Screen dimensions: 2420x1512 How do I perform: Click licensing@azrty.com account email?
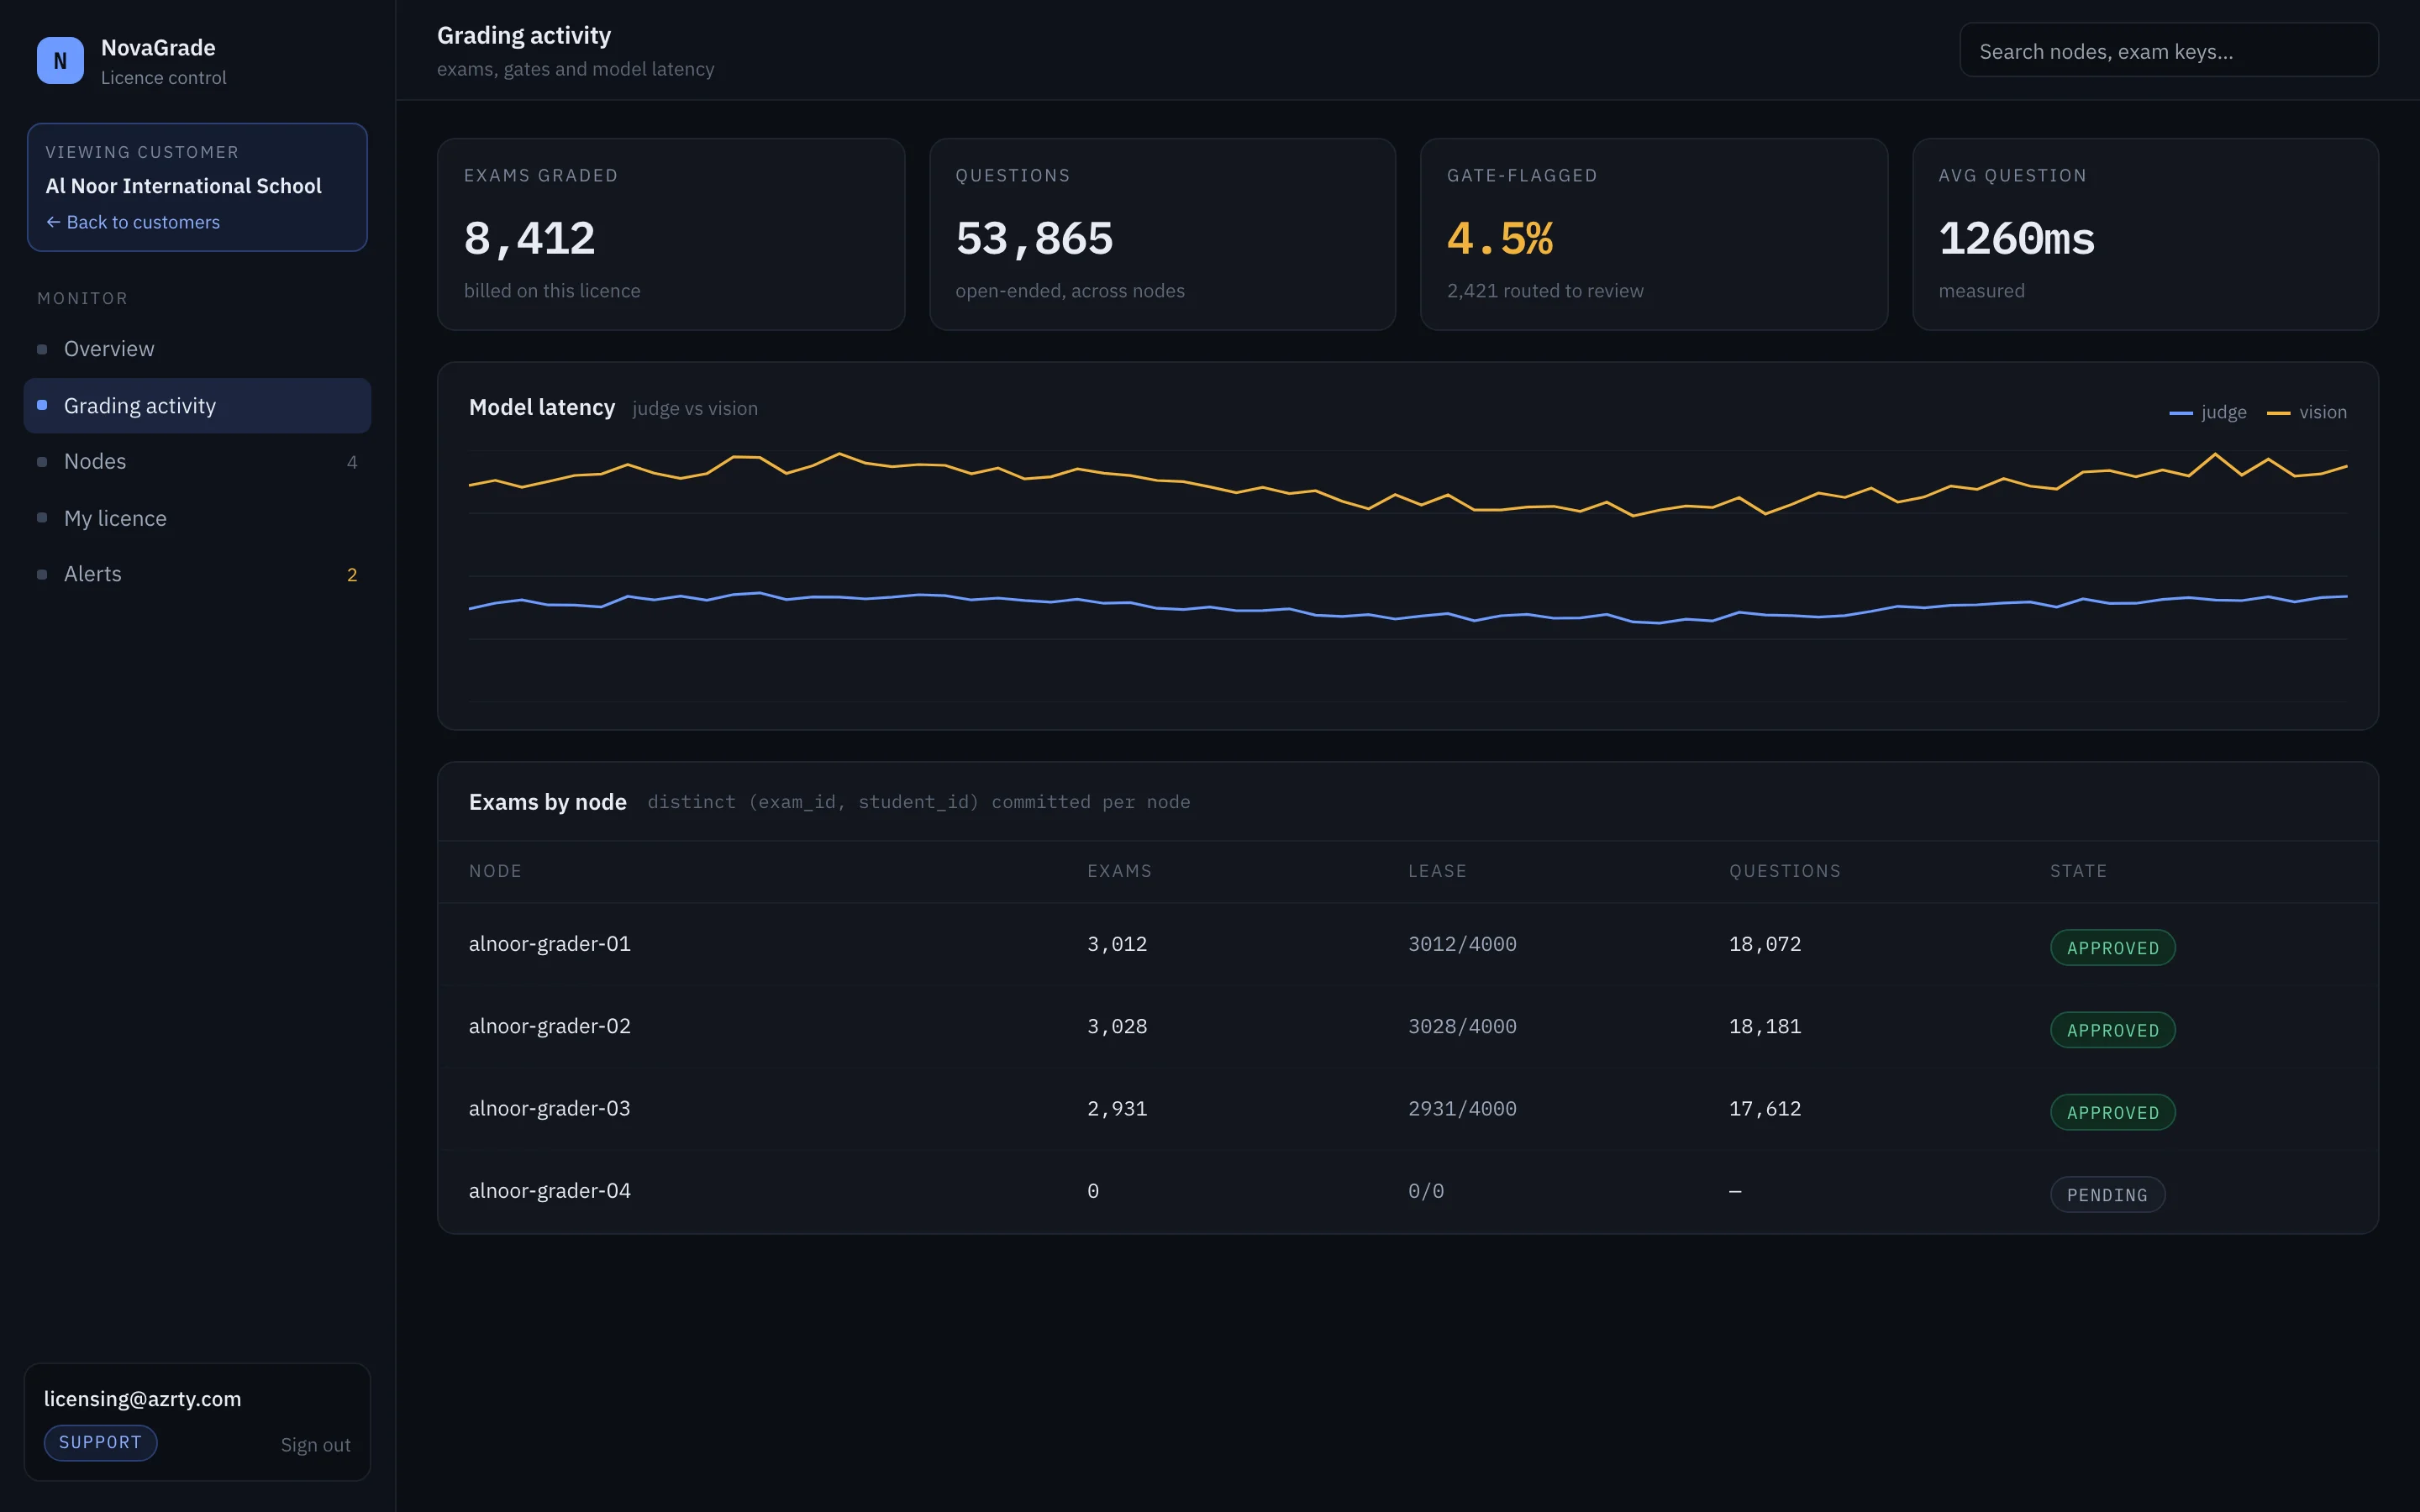point(143,1399)
